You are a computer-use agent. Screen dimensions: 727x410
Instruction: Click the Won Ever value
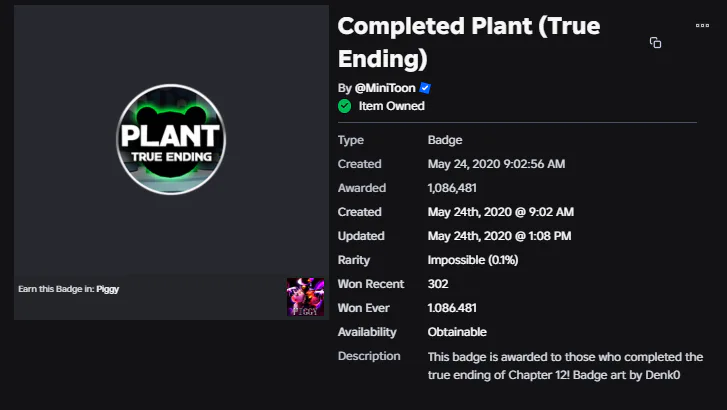pyautogui.click(x=452, y=308)
